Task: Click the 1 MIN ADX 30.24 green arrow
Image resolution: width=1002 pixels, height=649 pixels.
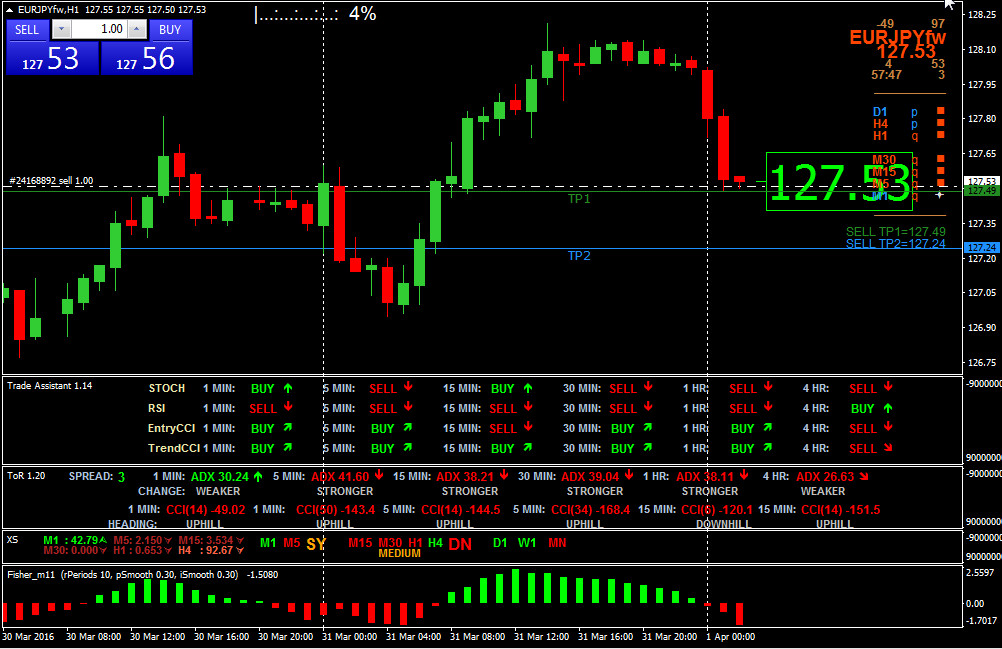Action: pos(258,476)
